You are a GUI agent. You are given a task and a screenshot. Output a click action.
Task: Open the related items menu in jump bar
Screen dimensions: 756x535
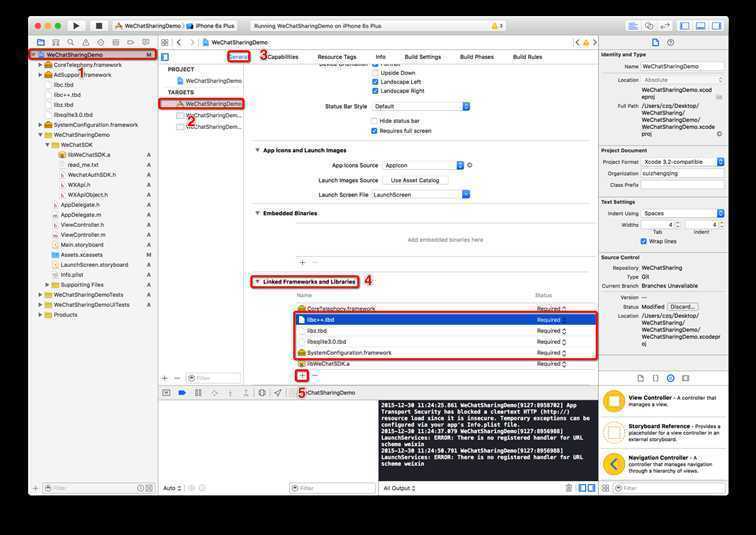[165, 42]
